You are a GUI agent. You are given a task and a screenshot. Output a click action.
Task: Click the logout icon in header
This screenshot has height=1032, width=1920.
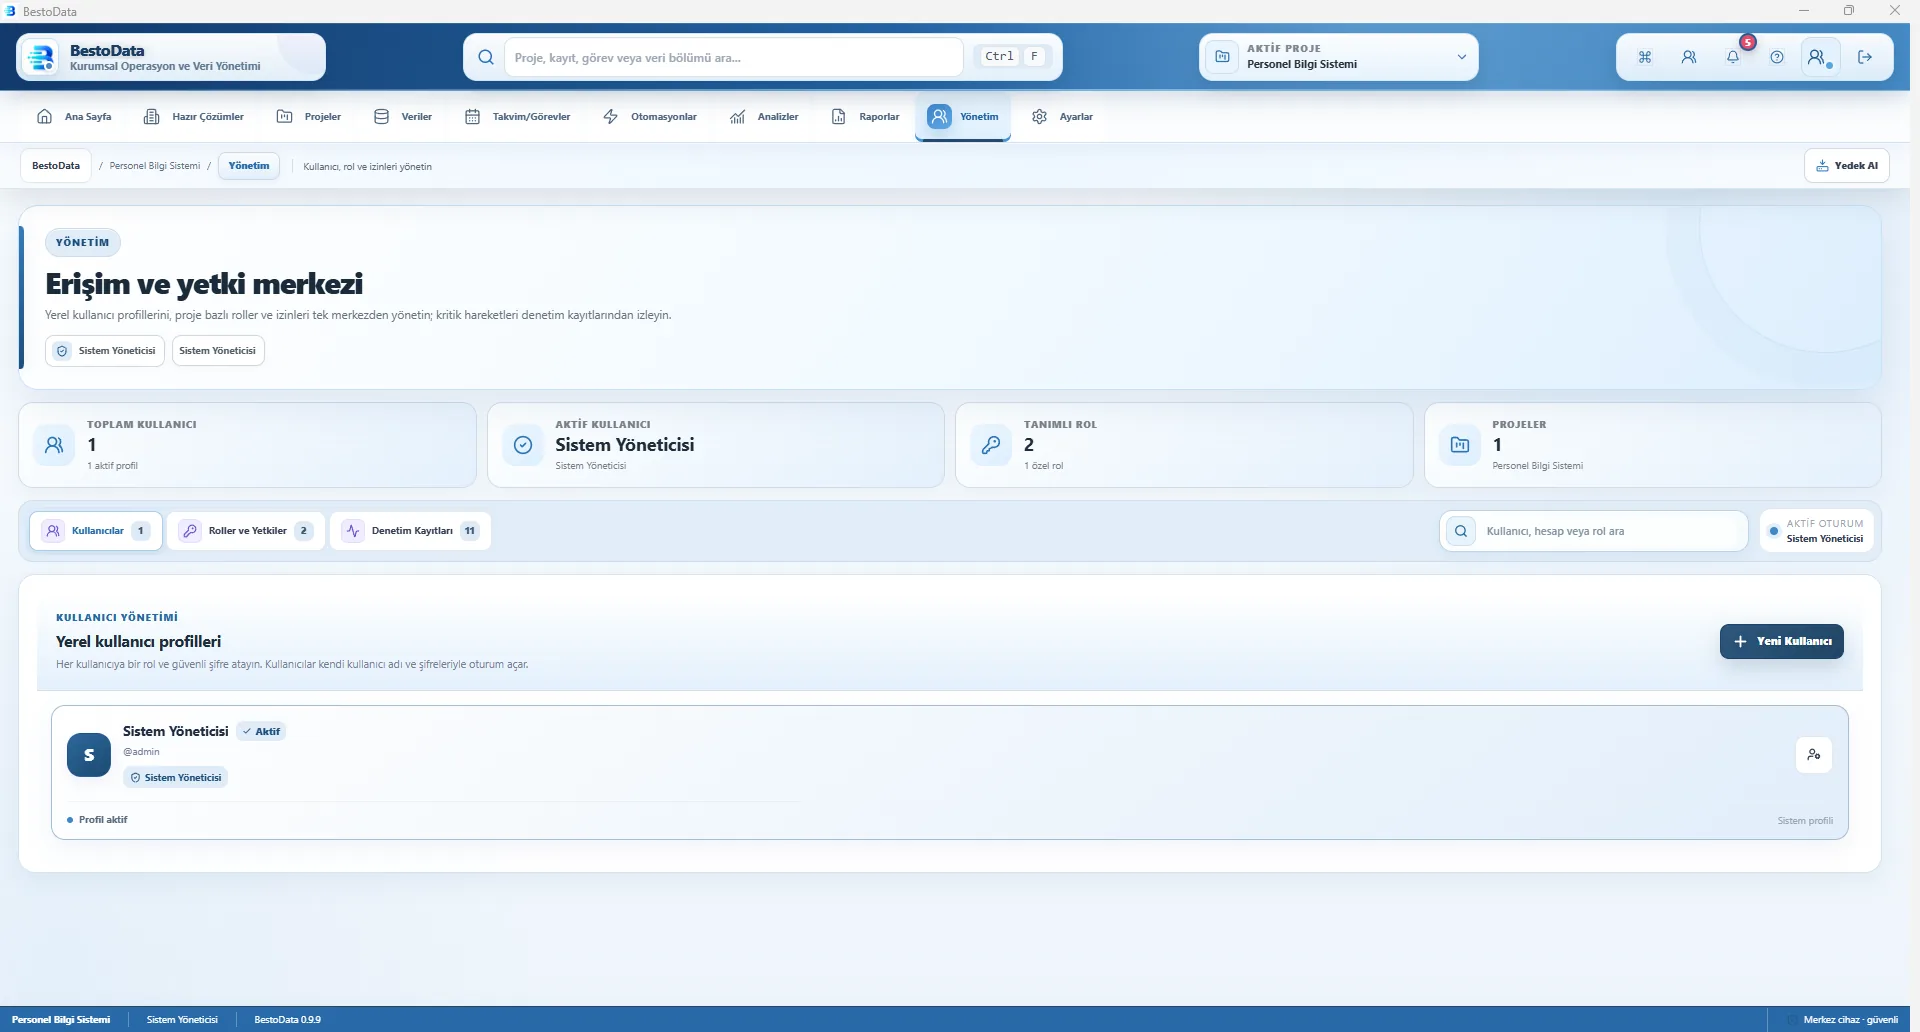(x=1865, y=57)
